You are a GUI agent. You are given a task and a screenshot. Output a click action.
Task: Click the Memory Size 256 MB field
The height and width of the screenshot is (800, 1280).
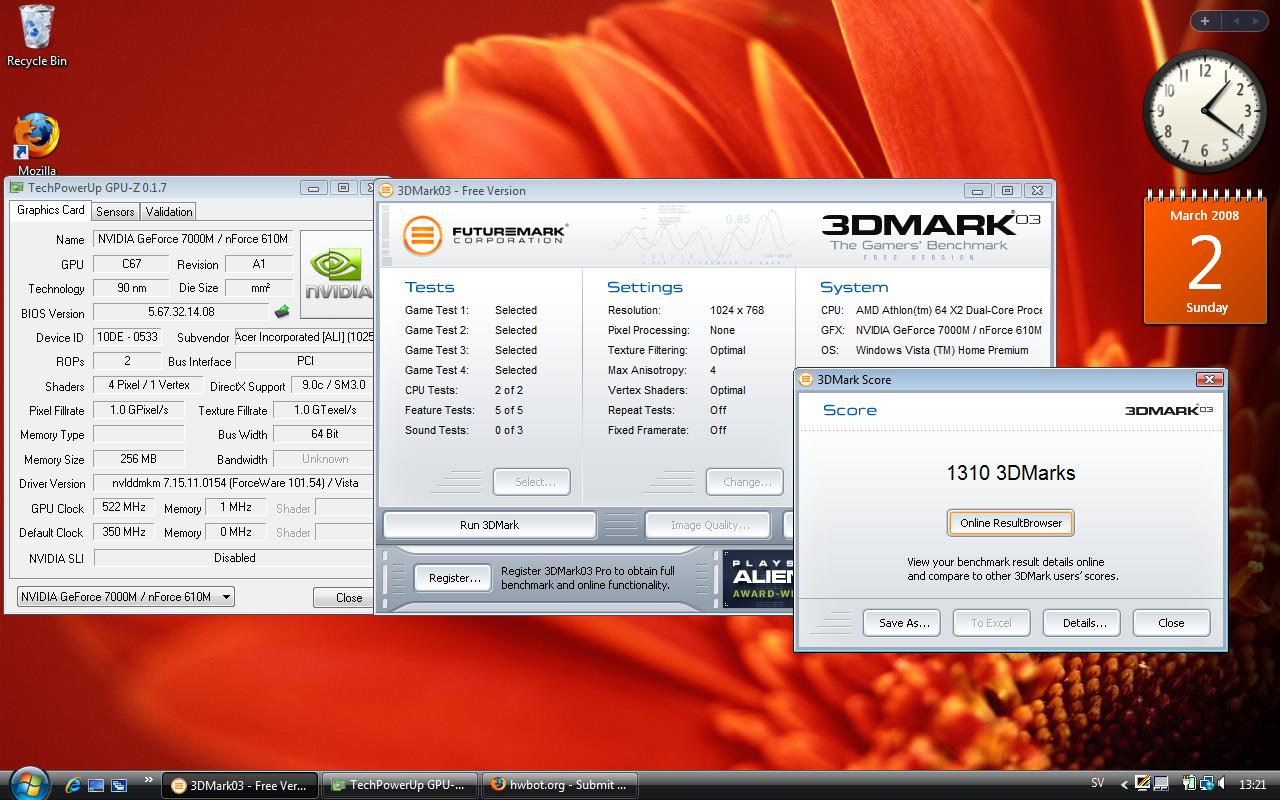tap(138, 459)
